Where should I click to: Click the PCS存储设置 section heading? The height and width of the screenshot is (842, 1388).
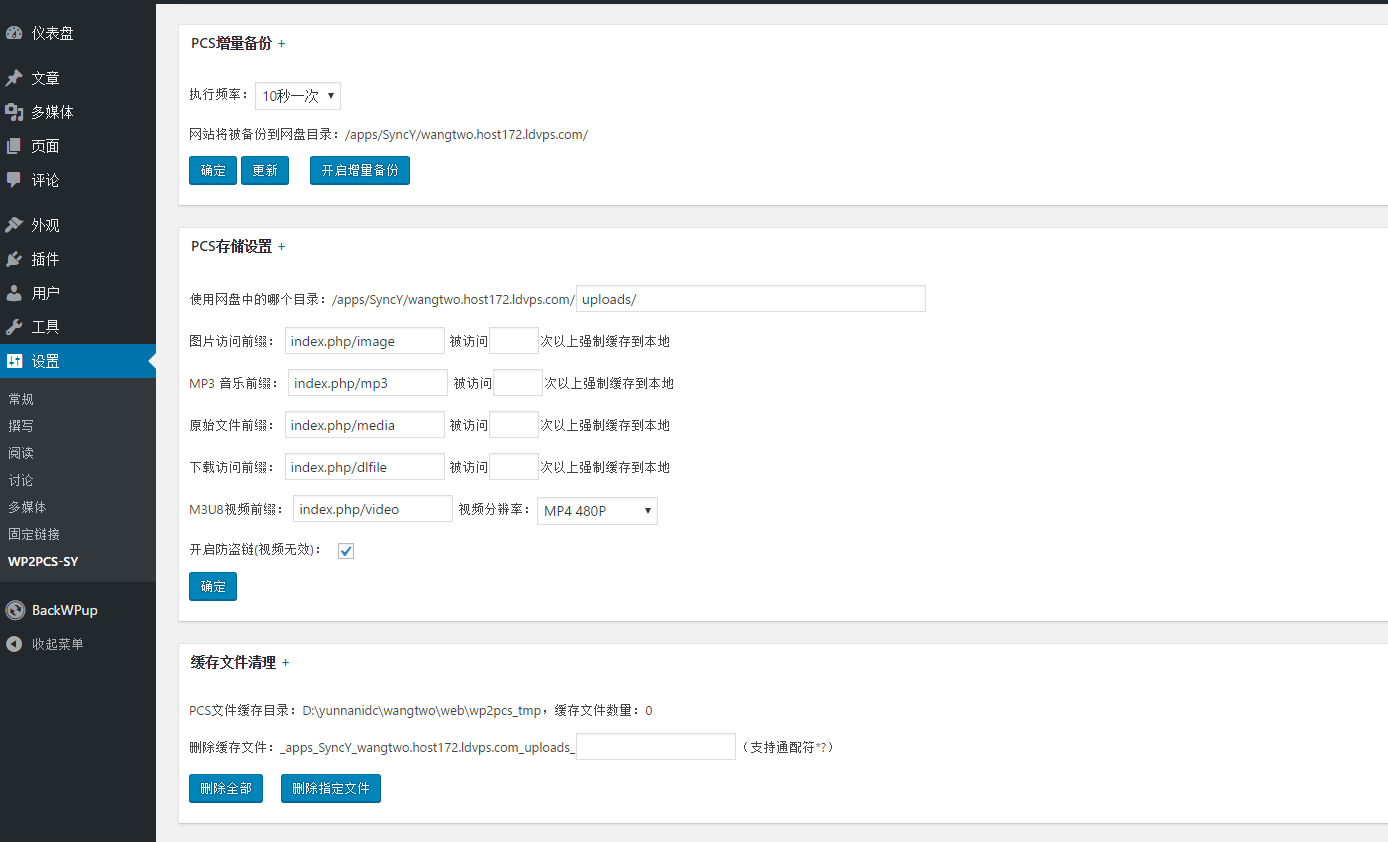click(231, 247)
